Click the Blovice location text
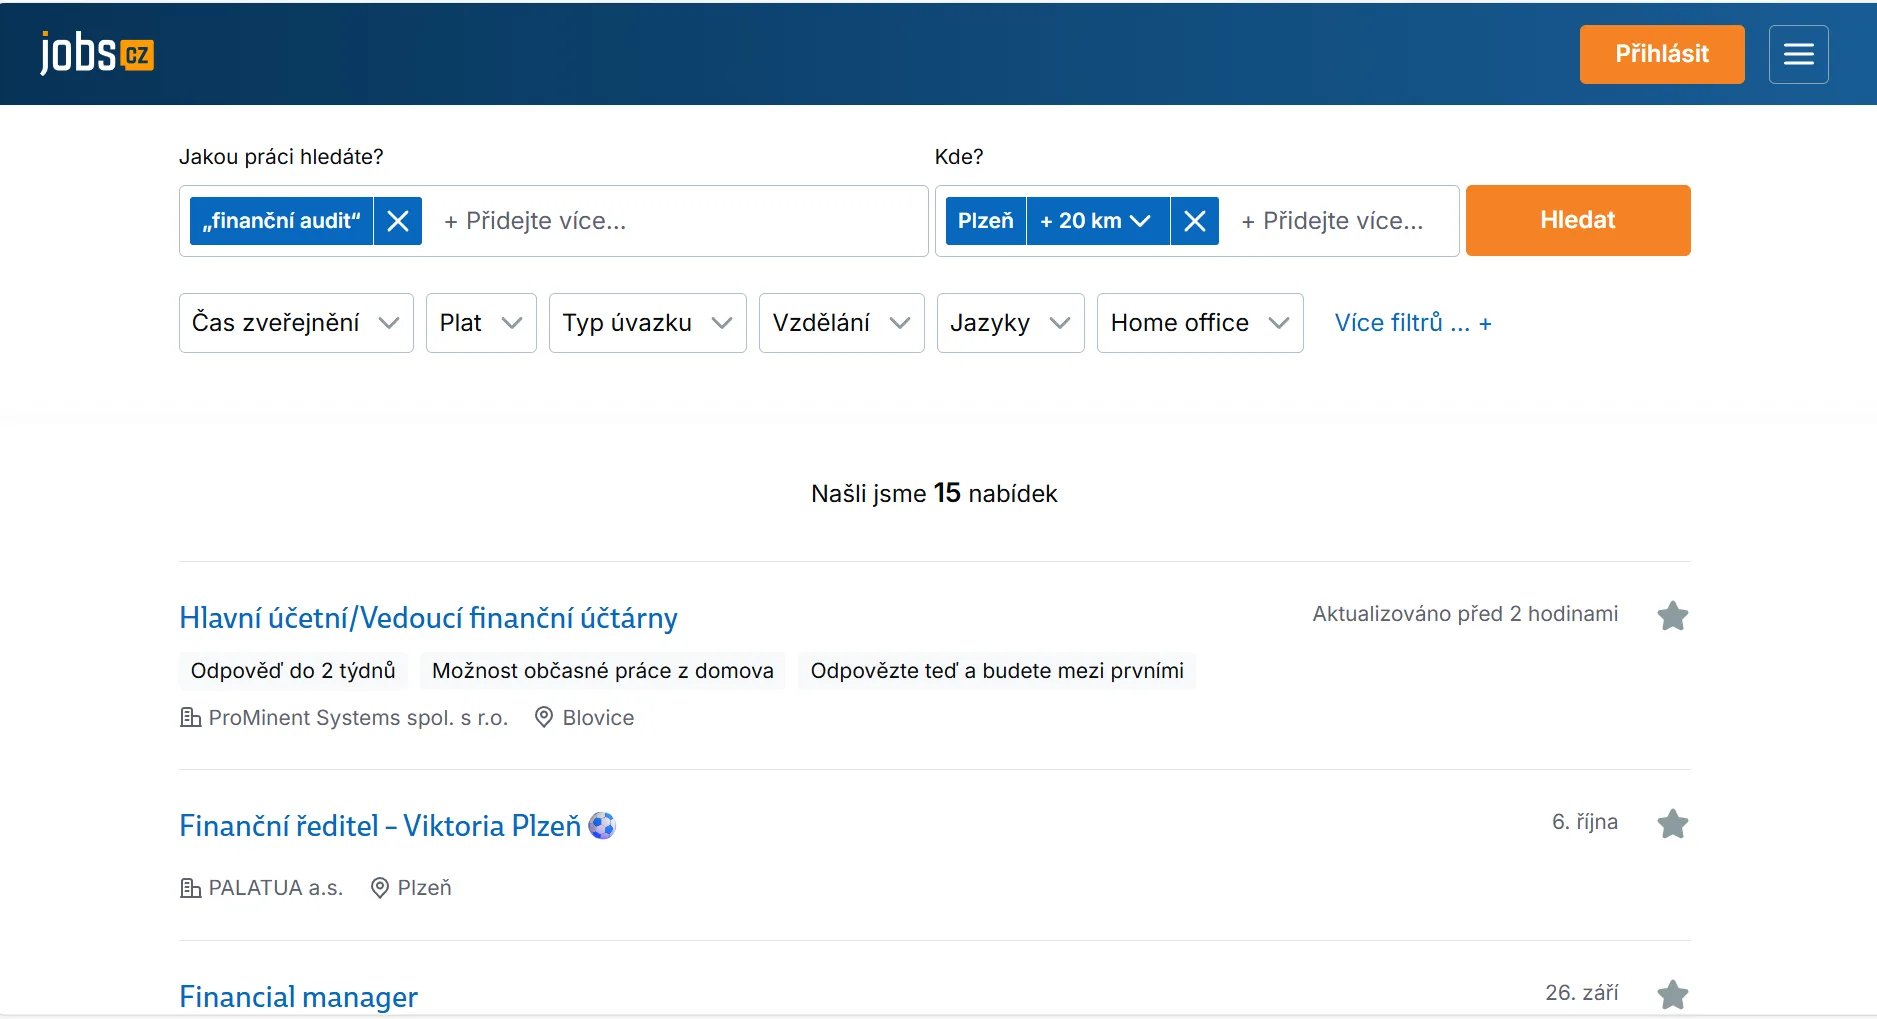 598,718
